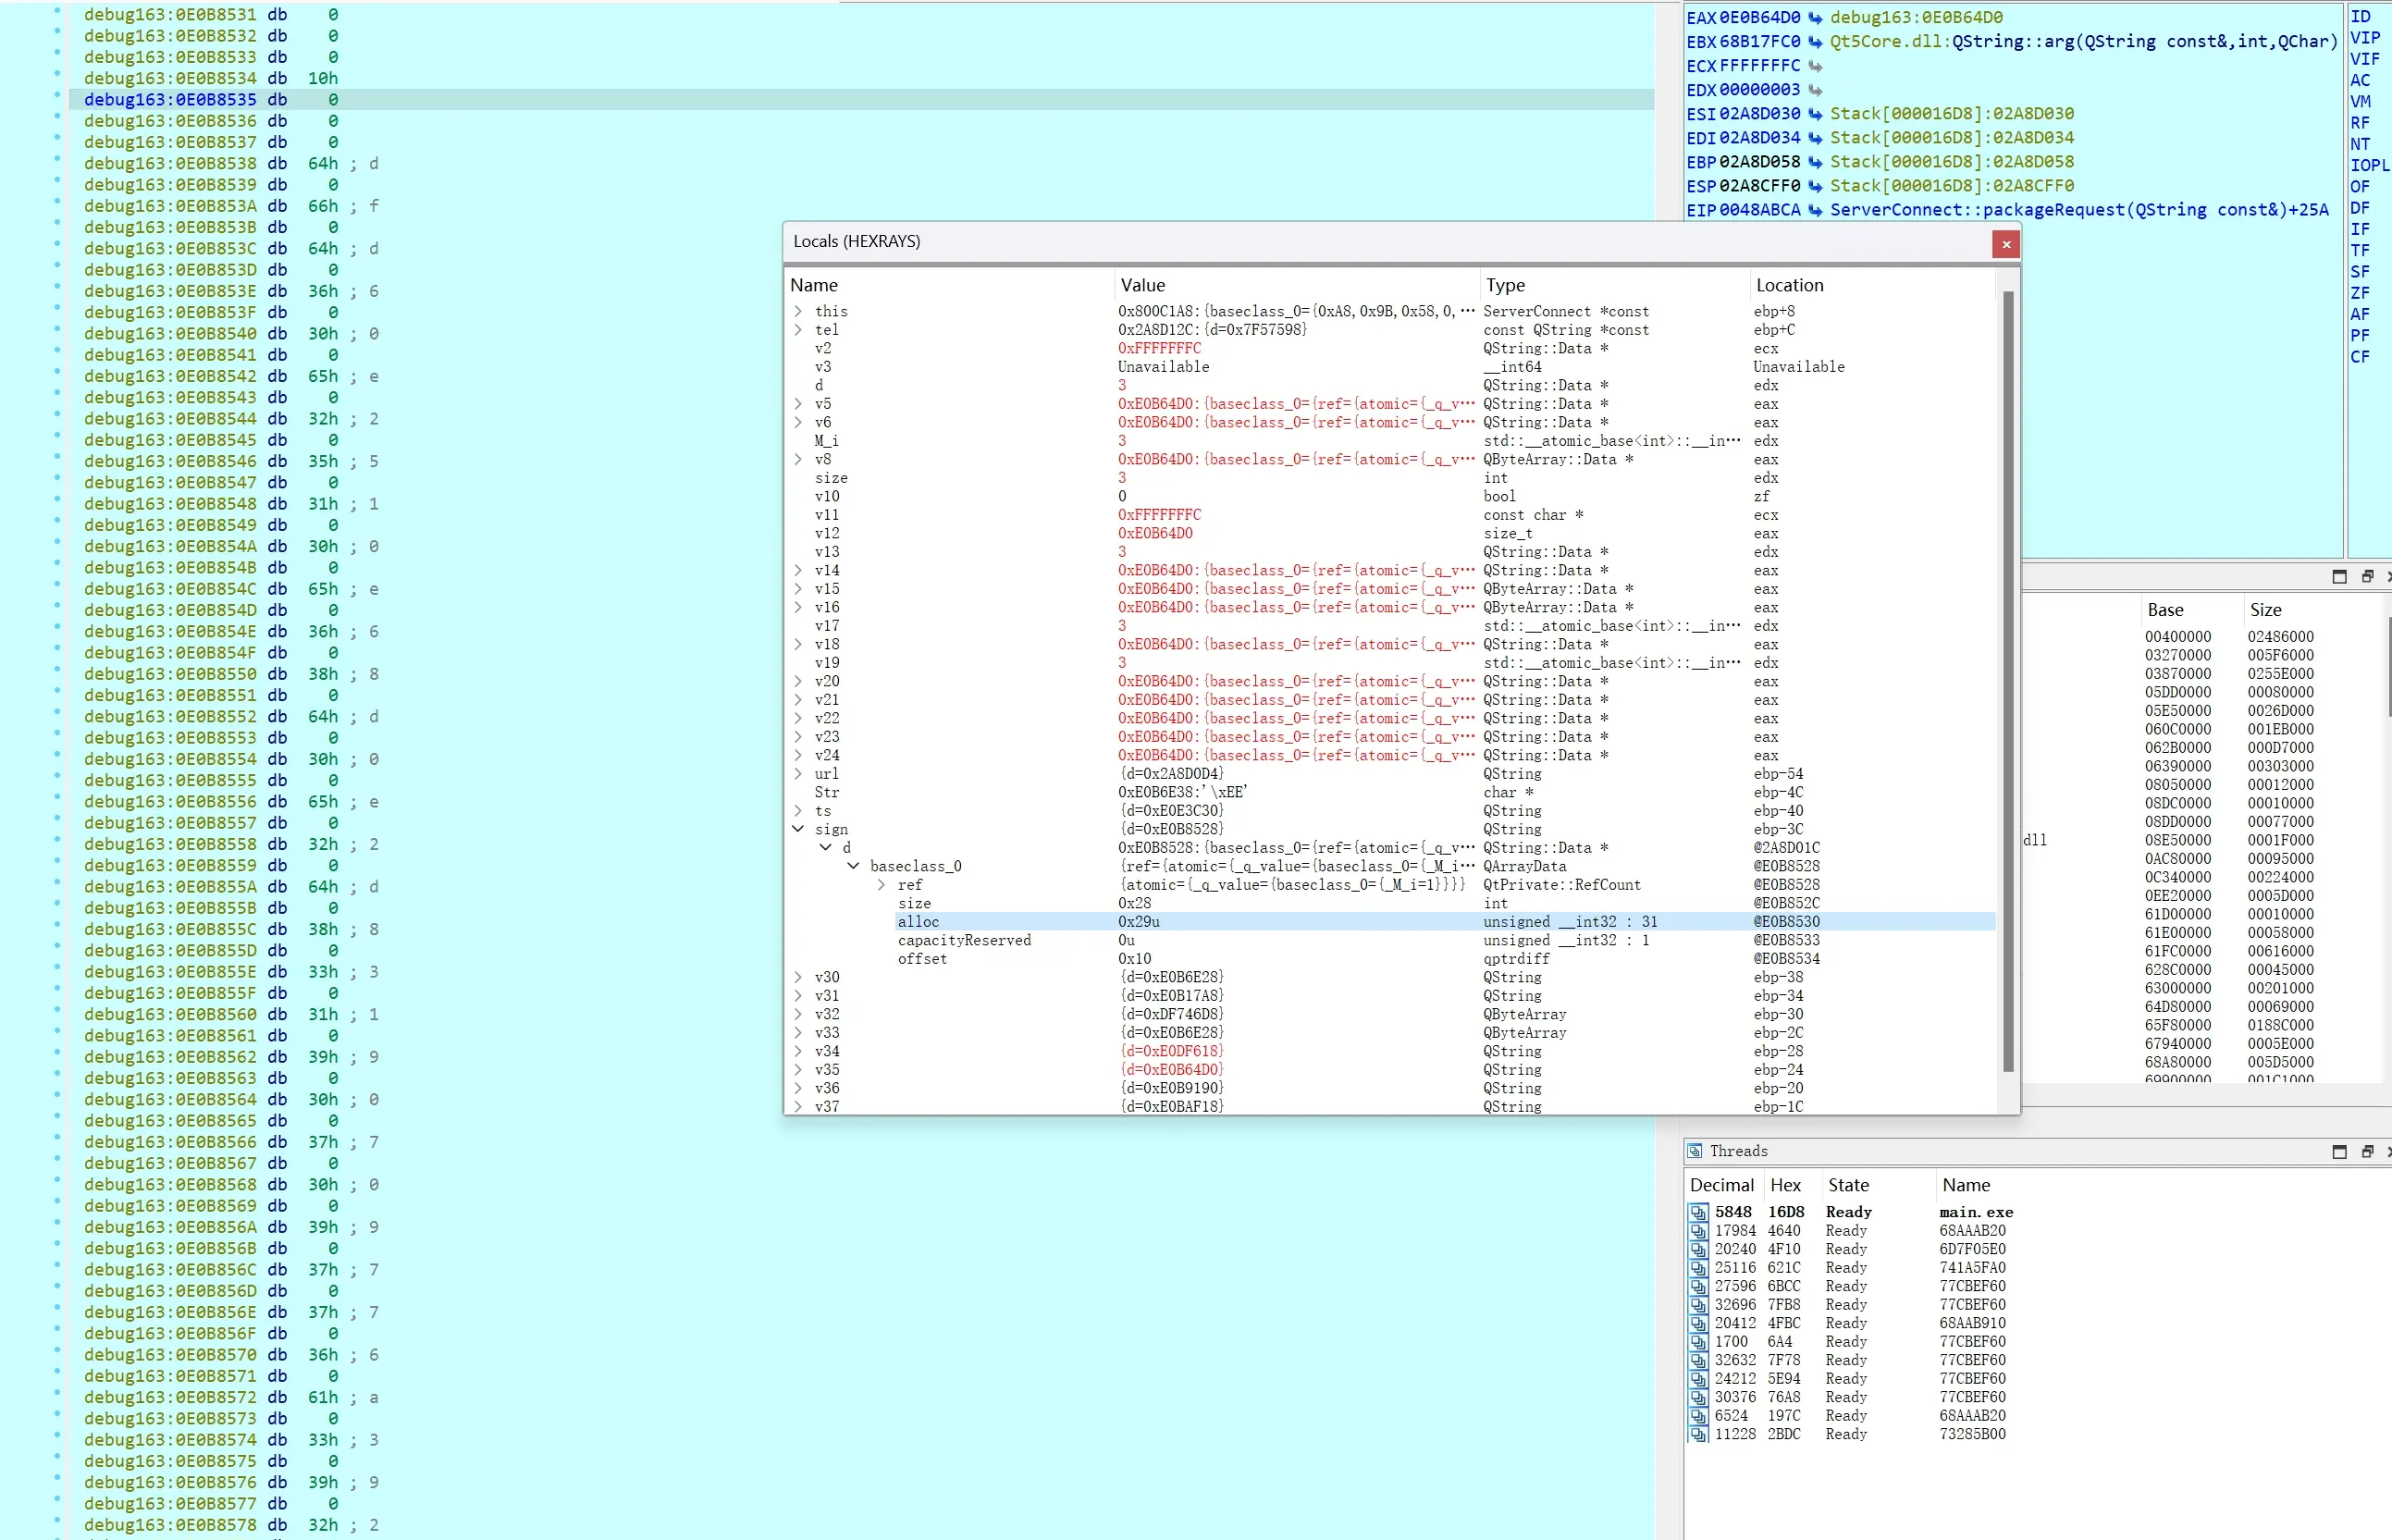The width and height of the screenshot is (2392, 1540).
Task: Maximize the Threads panel
Action: point(2339,1151)
